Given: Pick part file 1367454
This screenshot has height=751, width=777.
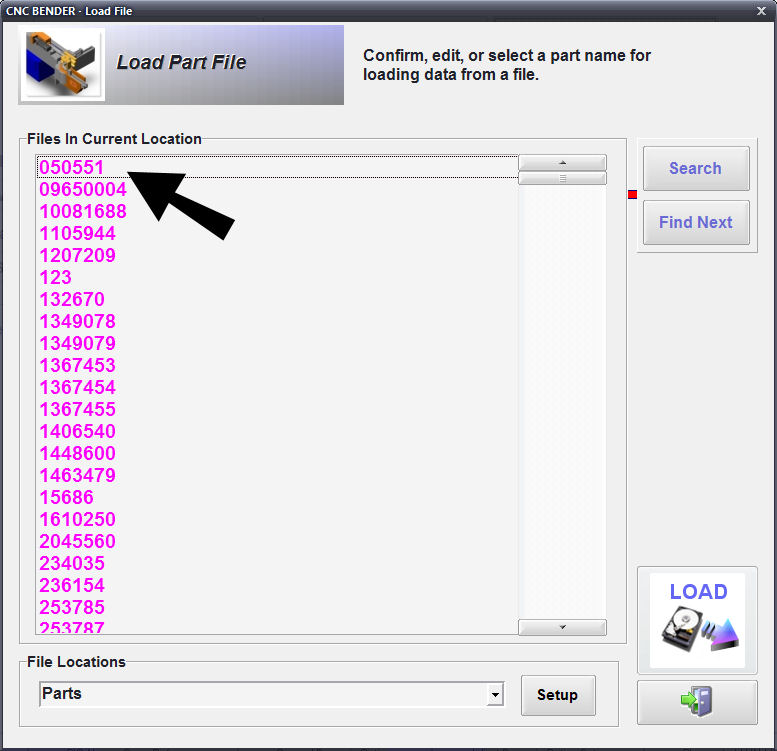Looking at the screenshot, I should [x=77, y=387].
